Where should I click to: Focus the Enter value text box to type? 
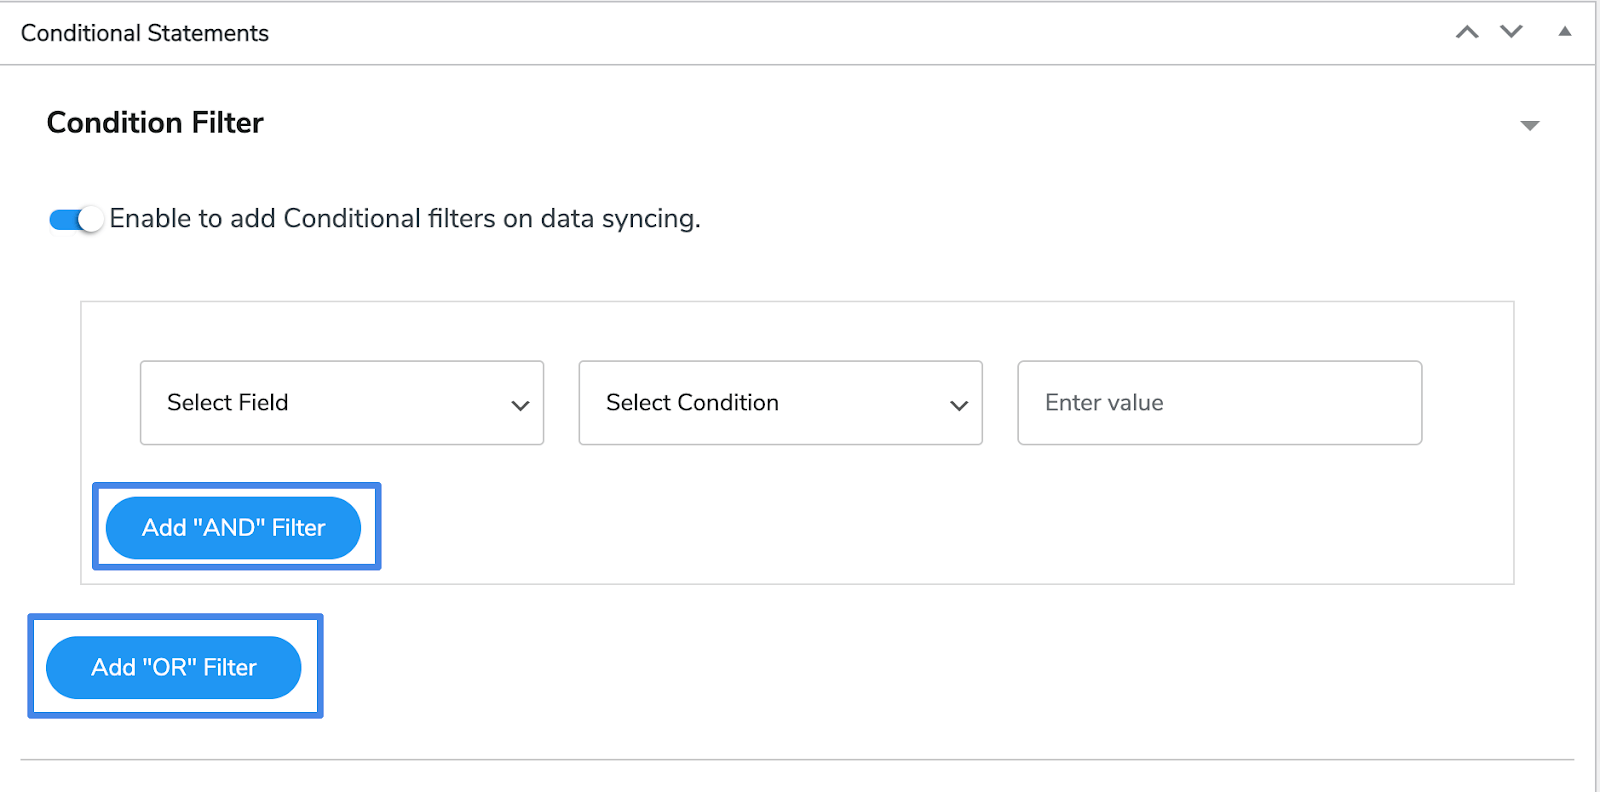pyautogui.click(x=1218, y=403)
